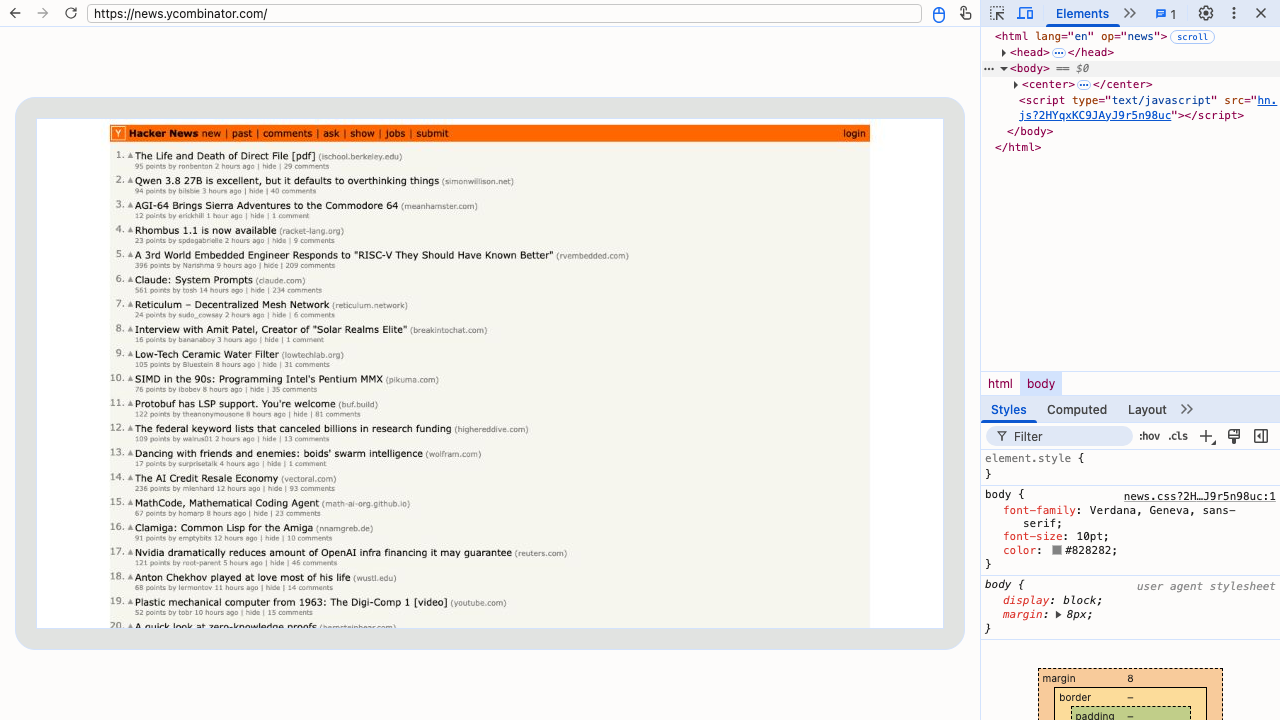Click the browser forward arrow

click(x=43, y=13)
